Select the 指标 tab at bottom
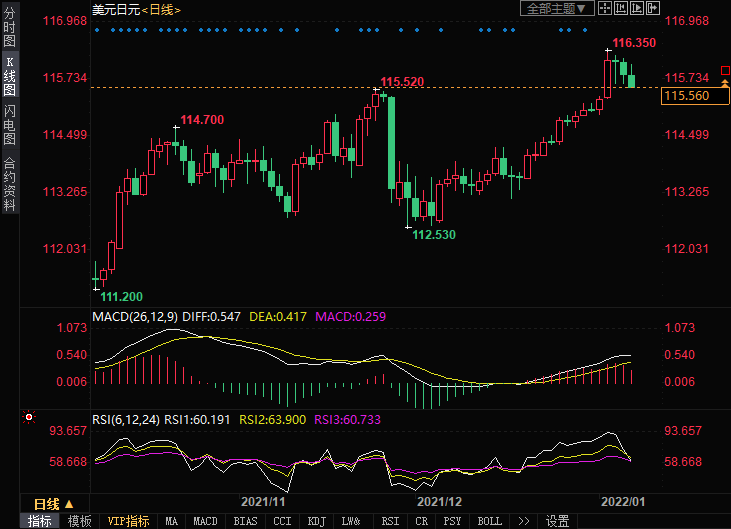731x529 pixels. point(40,521)
